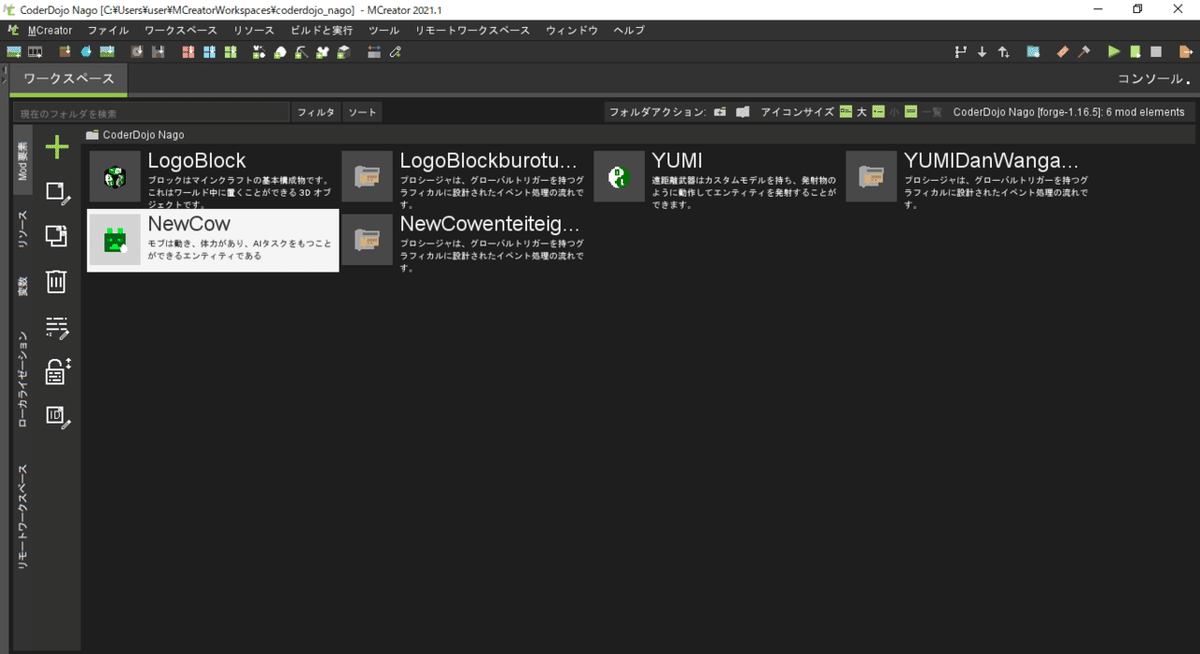Upload workspace with the up-arrow toolbar icon

[1004, 51]
